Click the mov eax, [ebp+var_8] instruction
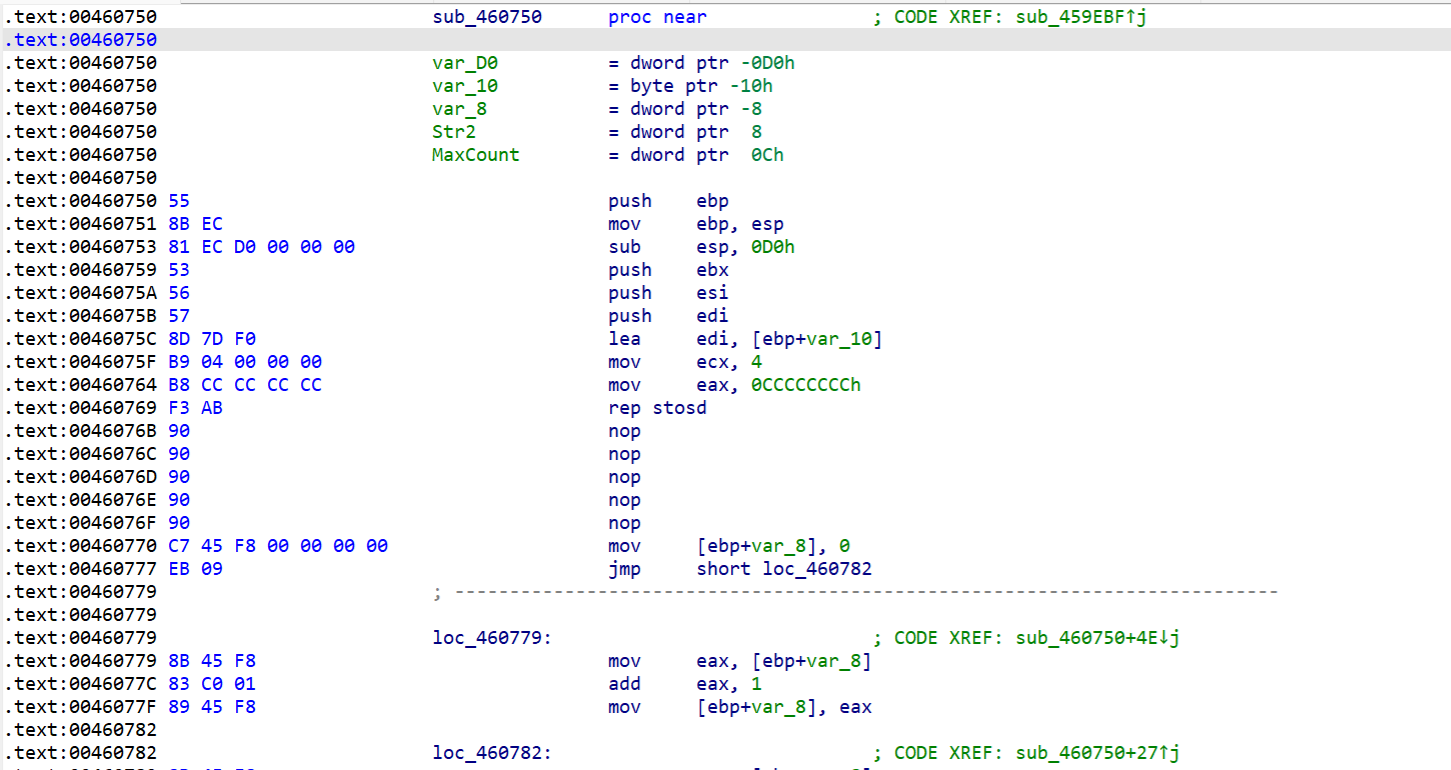The width and height of the screenshot is (1451, 770). [x=740, y=661]
